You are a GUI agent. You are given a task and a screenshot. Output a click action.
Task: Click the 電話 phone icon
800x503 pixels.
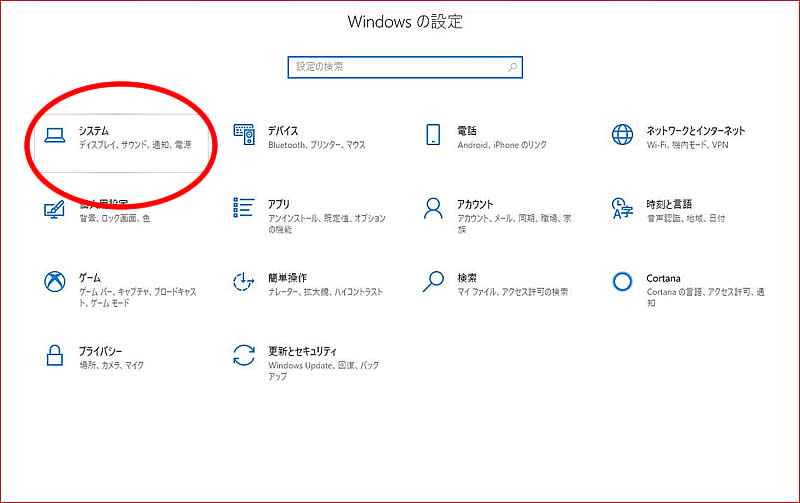click(433, 135)
